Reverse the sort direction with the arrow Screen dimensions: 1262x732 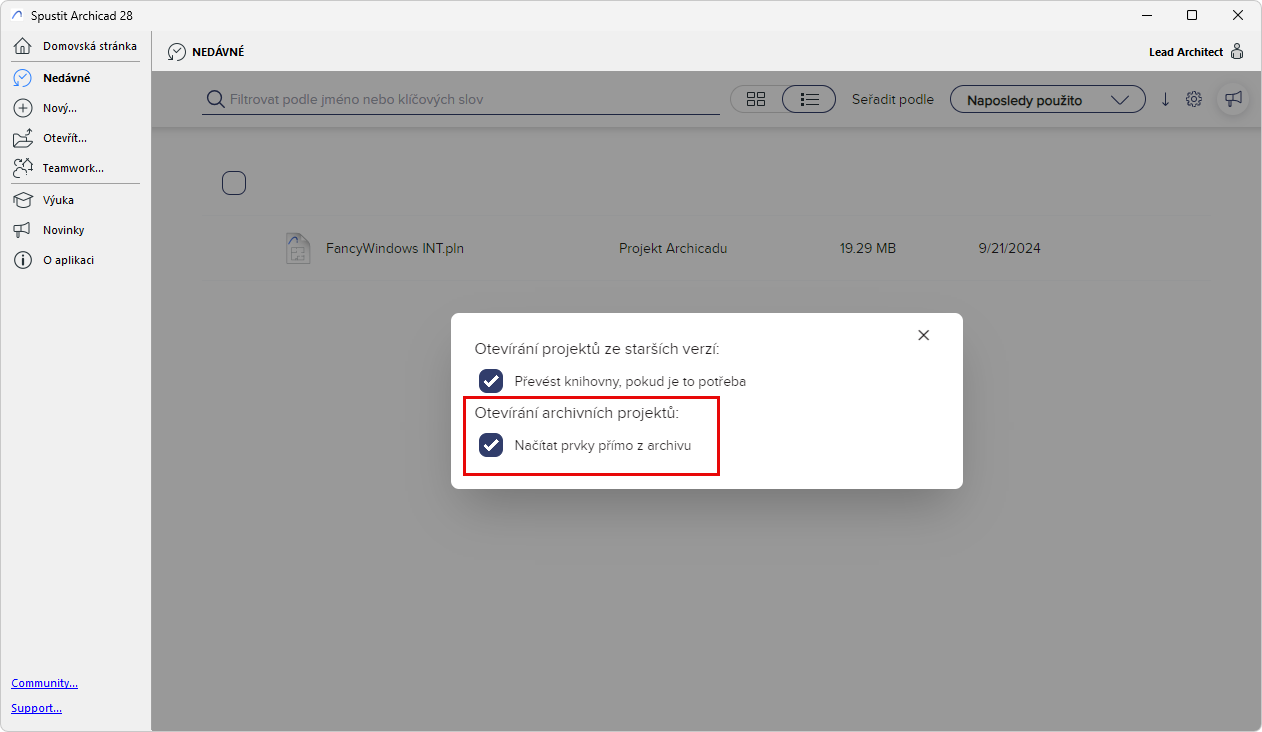click(x=1165, y=99)
